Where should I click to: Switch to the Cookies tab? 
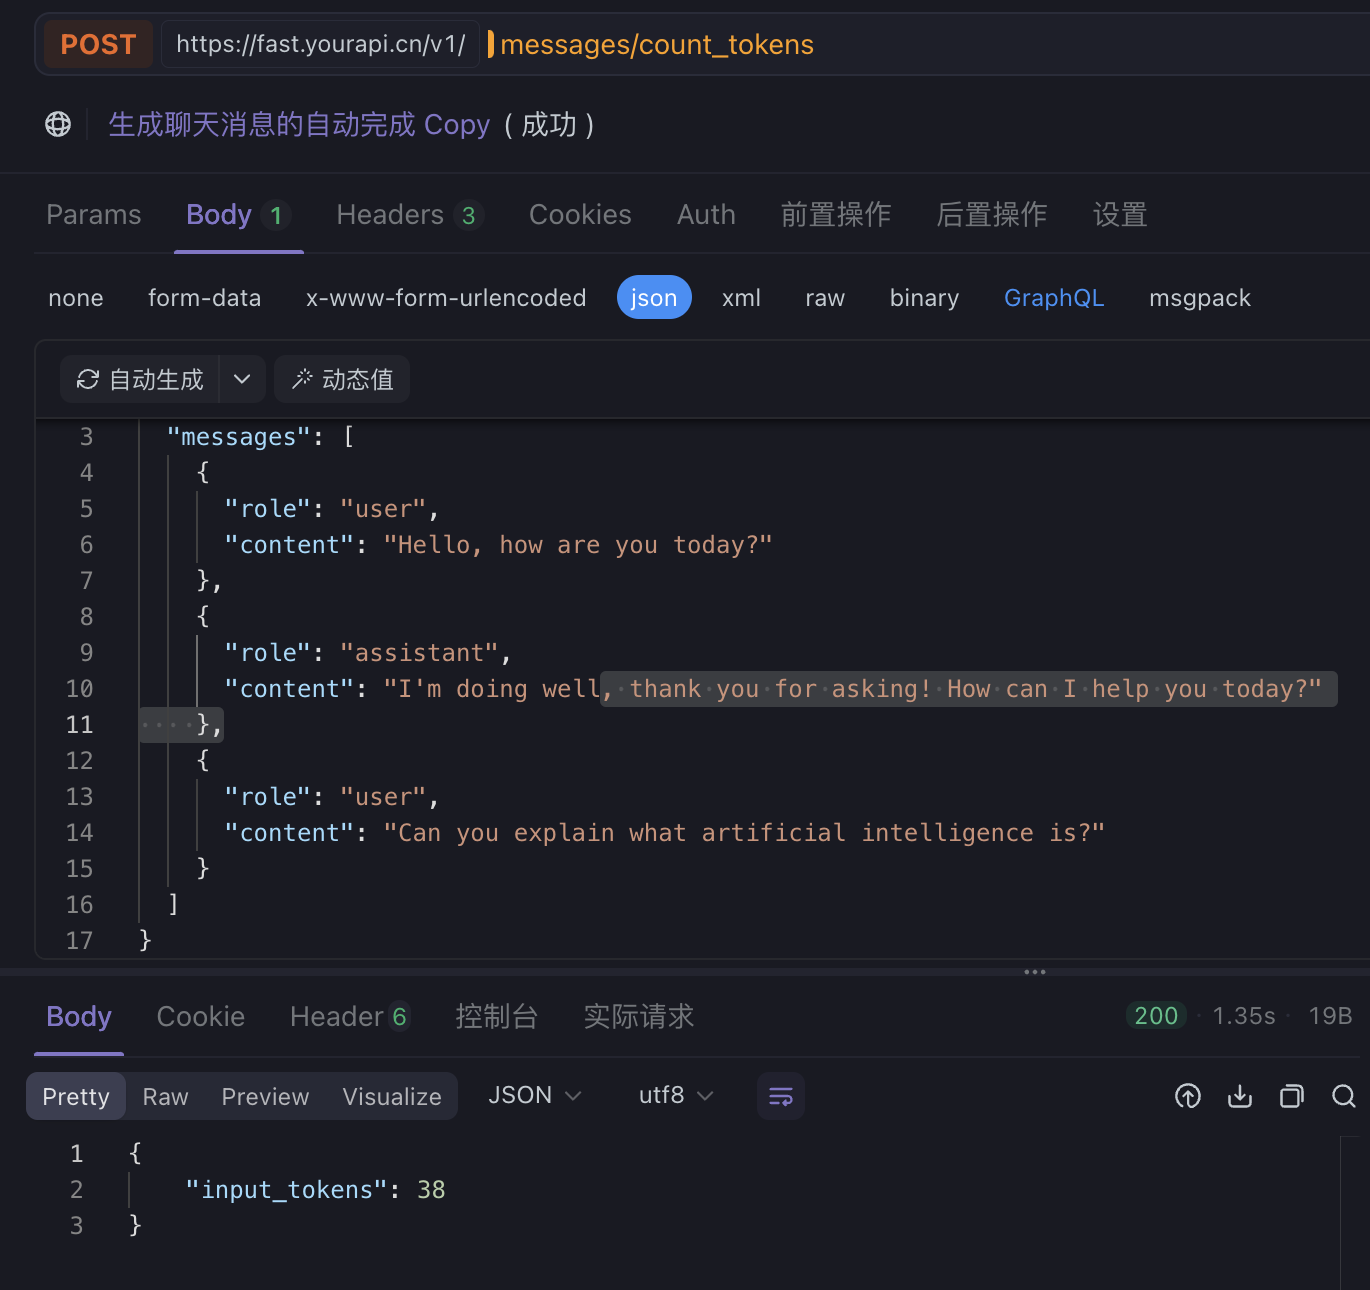coord(580,215)
